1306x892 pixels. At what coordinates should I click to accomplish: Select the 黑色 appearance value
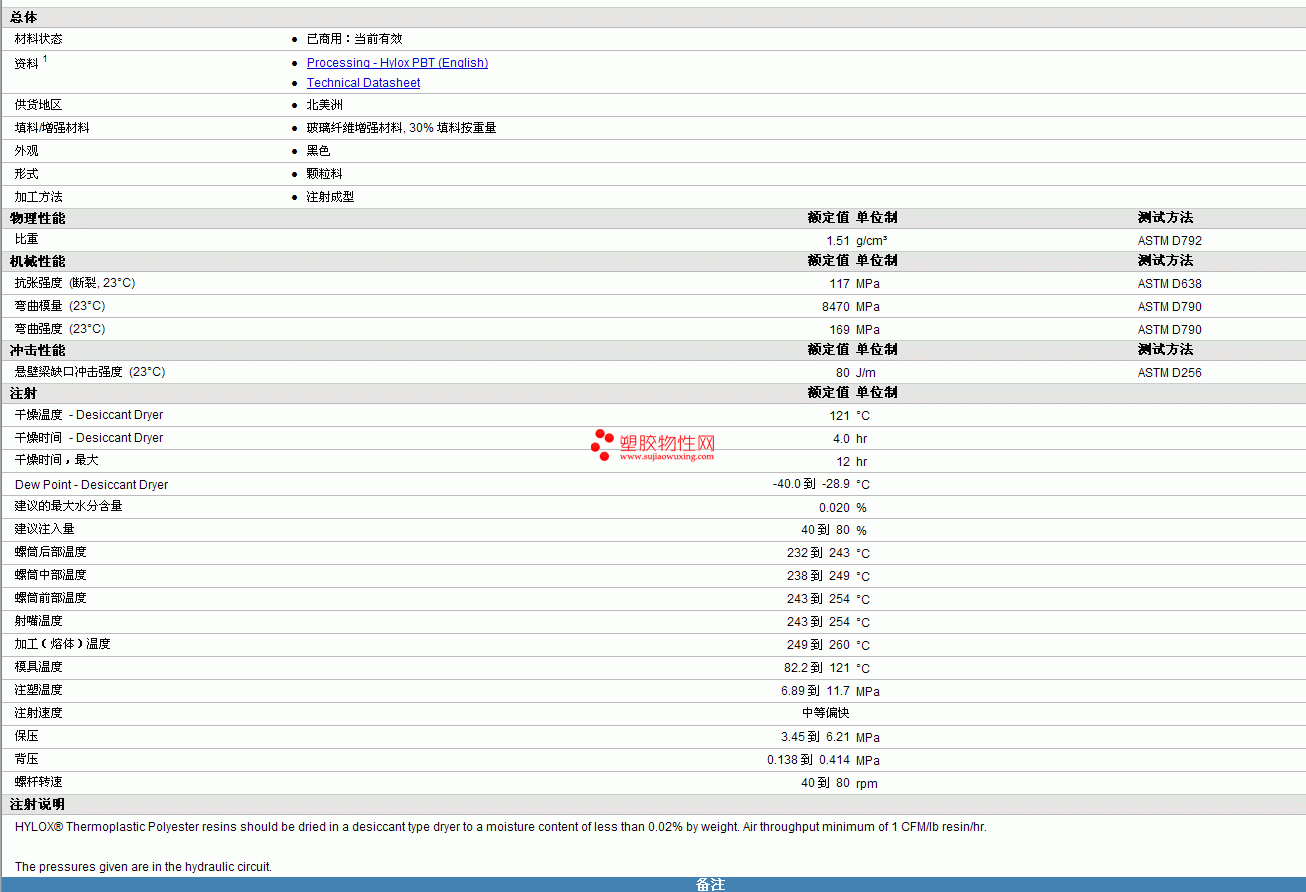click(318, 151)
